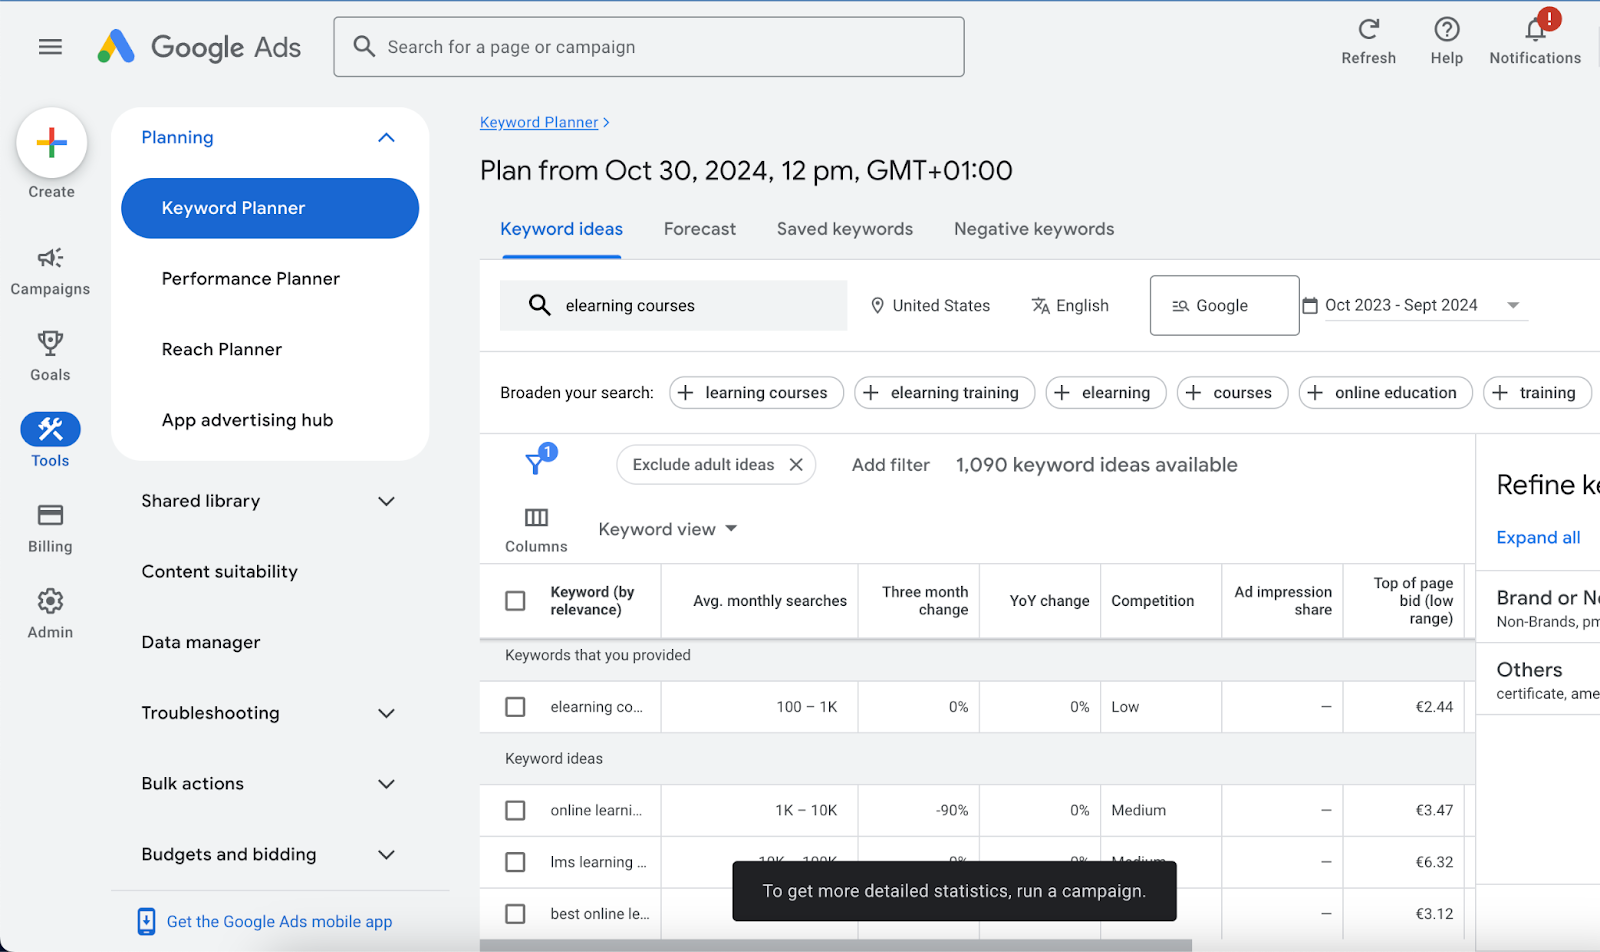This screenshot has height=952, width=1600.
Task: Open Performance Planner
Action: 251,279
